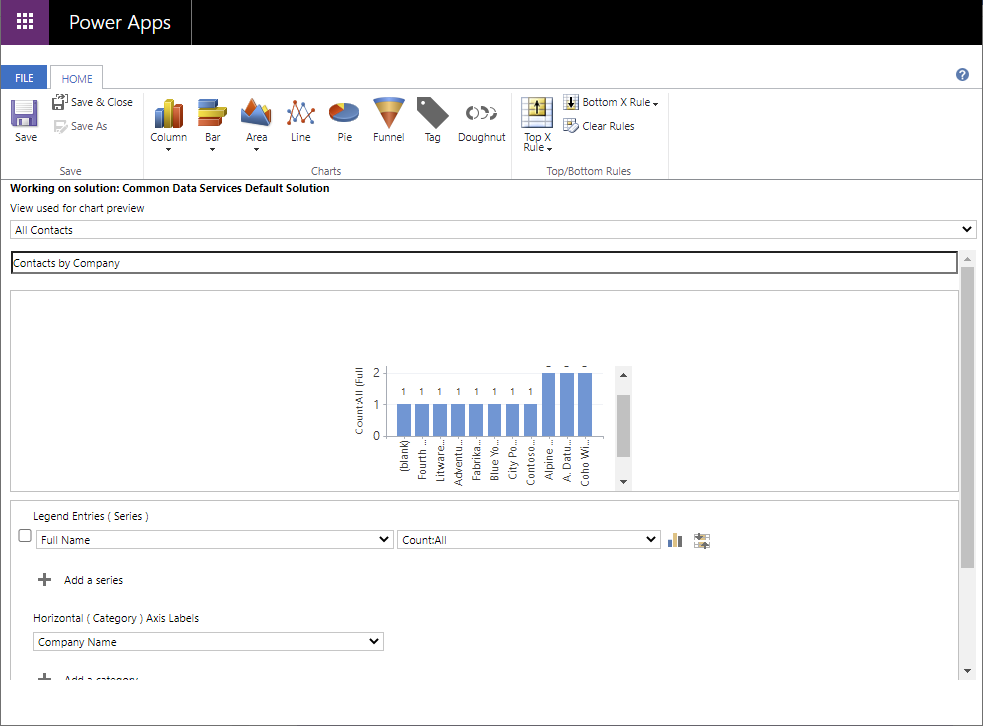This screenshot has height=726, width=983.
Task: Click the Save & Close icon
Action: tap(60, 102)
